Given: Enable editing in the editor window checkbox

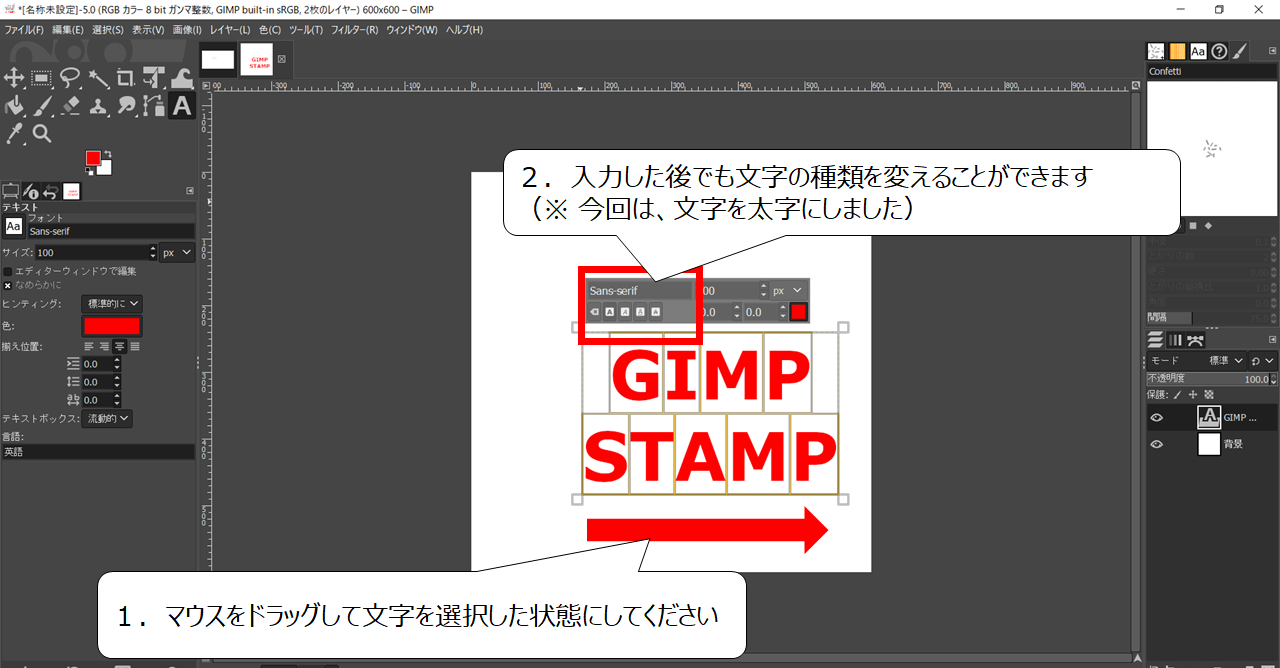Looking at the screenshot, I should tap(8, 271).
